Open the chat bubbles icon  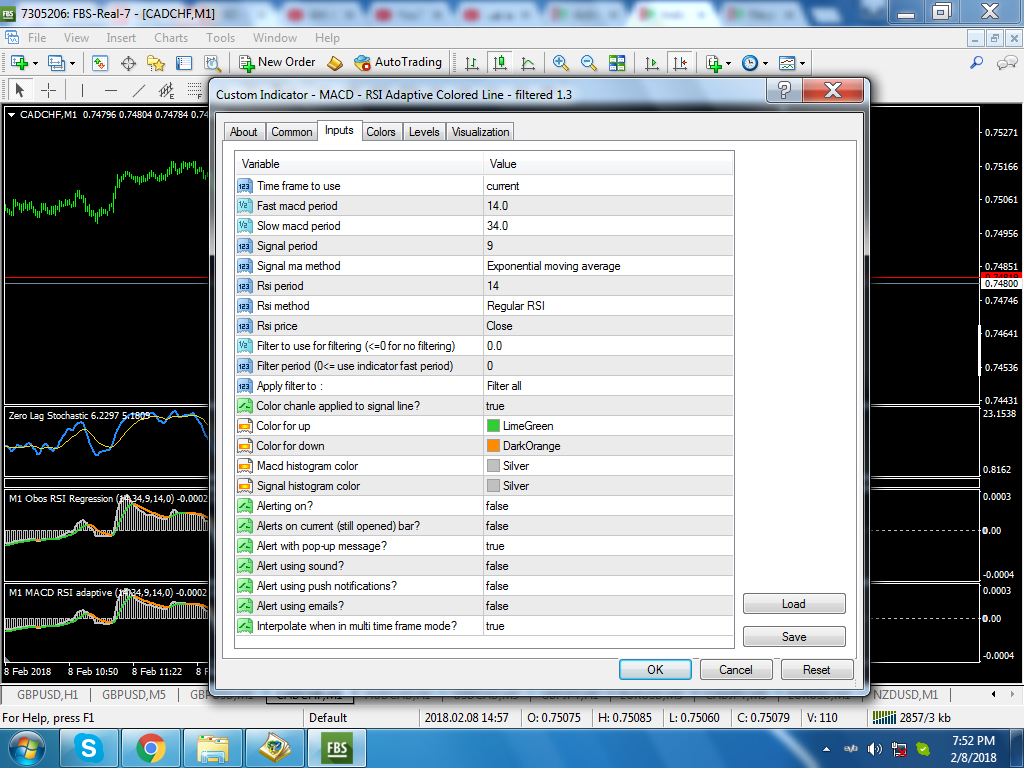point(1006,63)
